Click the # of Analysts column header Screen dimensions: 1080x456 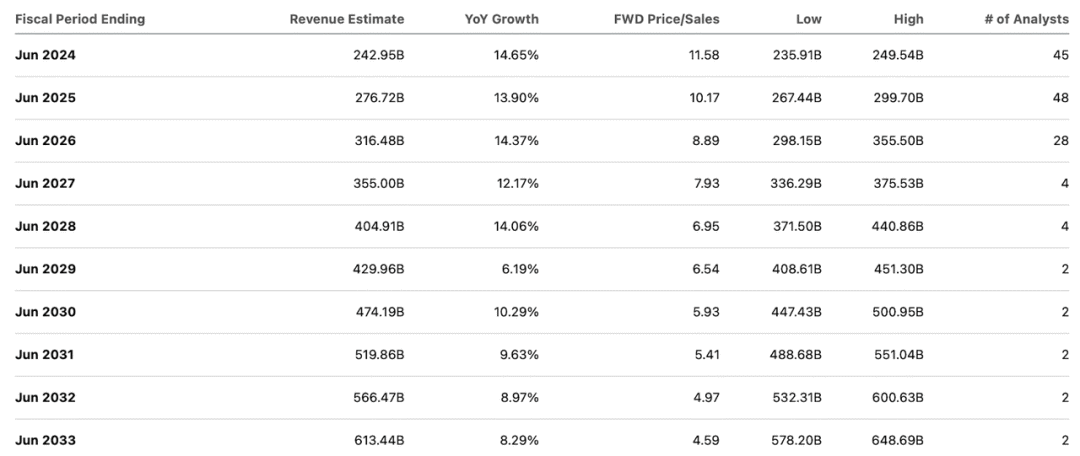1027,19
